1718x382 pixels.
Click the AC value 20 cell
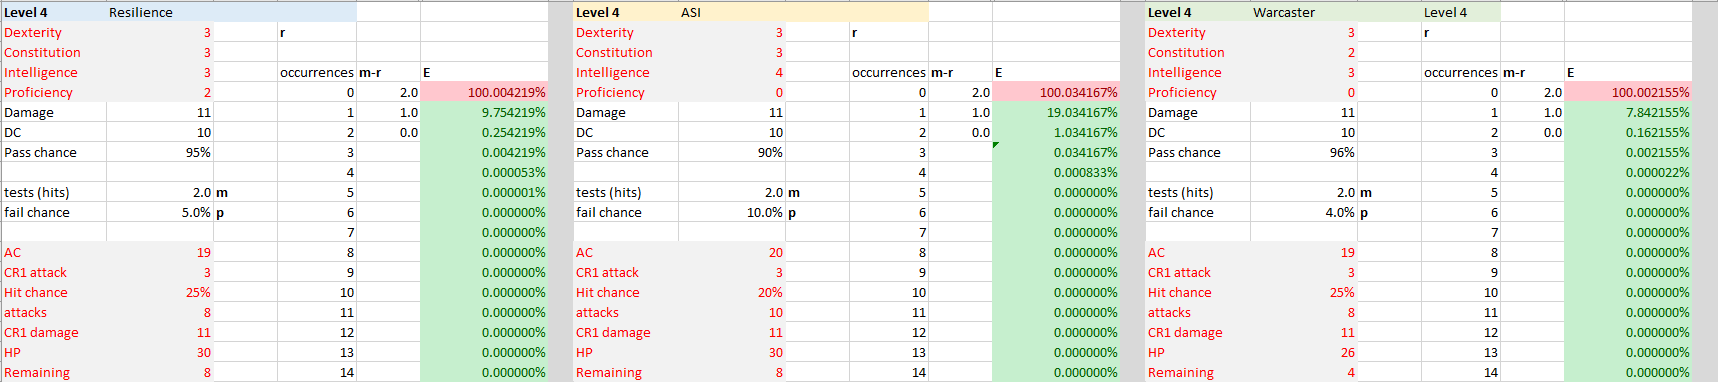click(x=732, y=252)
